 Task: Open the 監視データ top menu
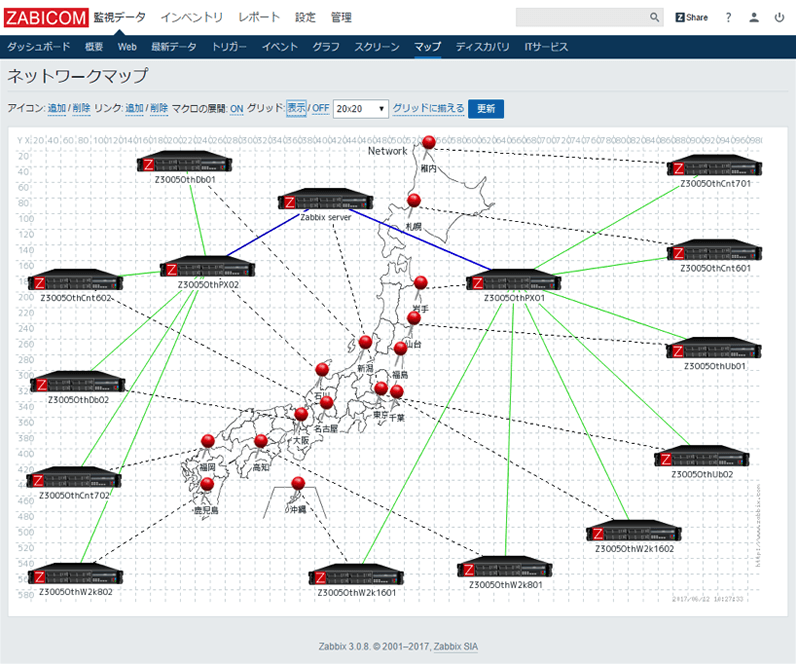pos(119,17)
